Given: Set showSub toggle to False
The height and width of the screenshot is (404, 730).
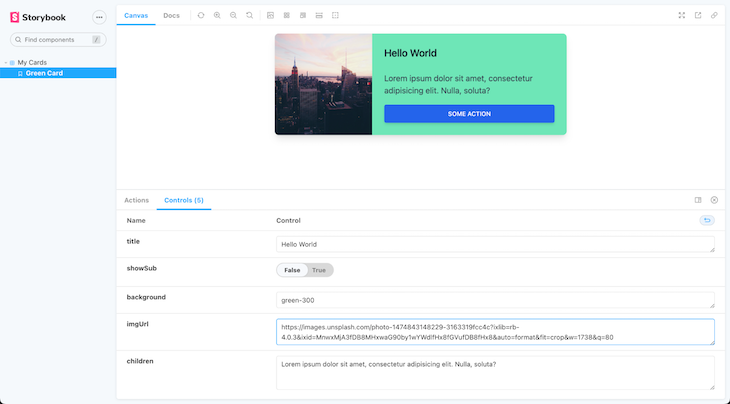Looking at the screenshot, I should point(292,270).
